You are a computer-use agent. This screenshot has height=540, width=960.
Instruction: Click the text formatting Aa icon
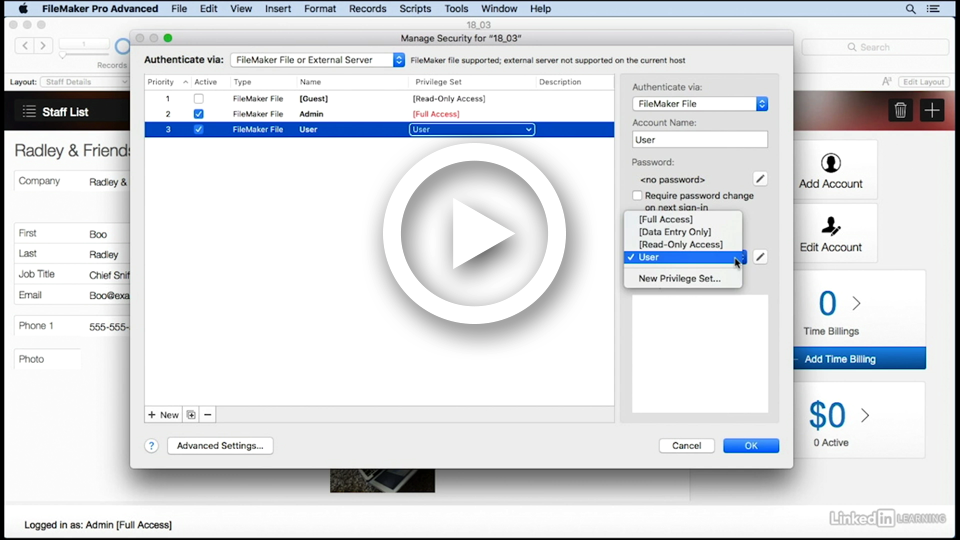887,81
